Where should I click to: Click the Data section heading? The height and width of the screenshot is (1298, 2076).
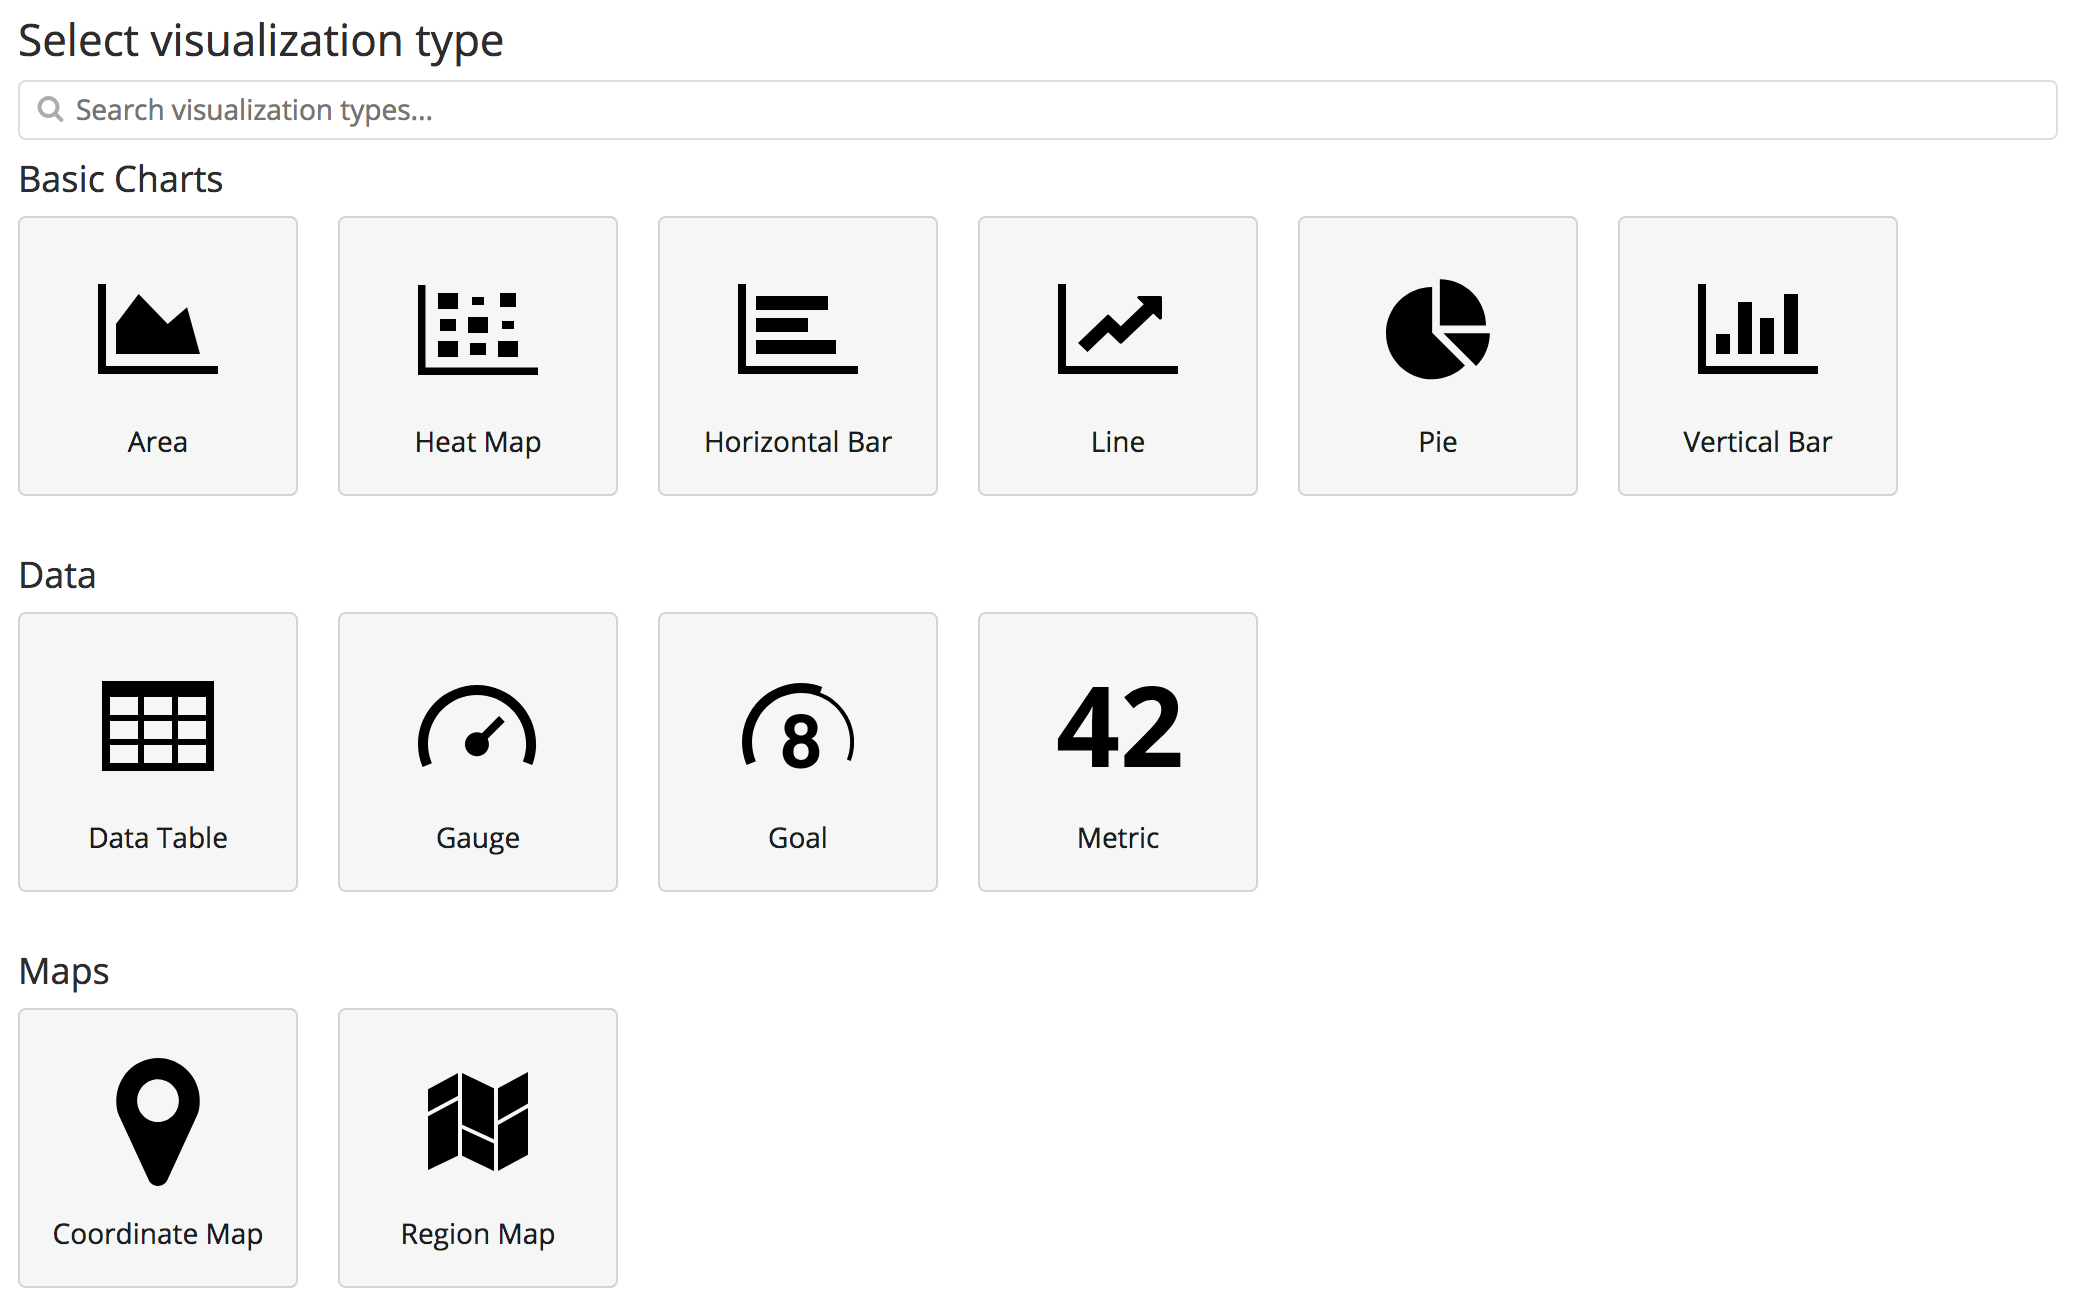(58, 575)
